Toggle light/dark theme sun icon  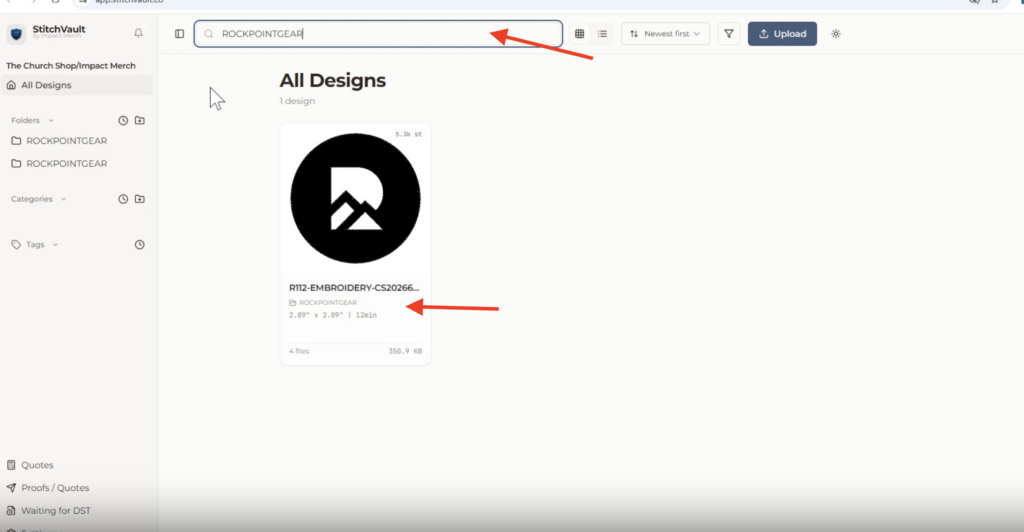pos(836,34)
